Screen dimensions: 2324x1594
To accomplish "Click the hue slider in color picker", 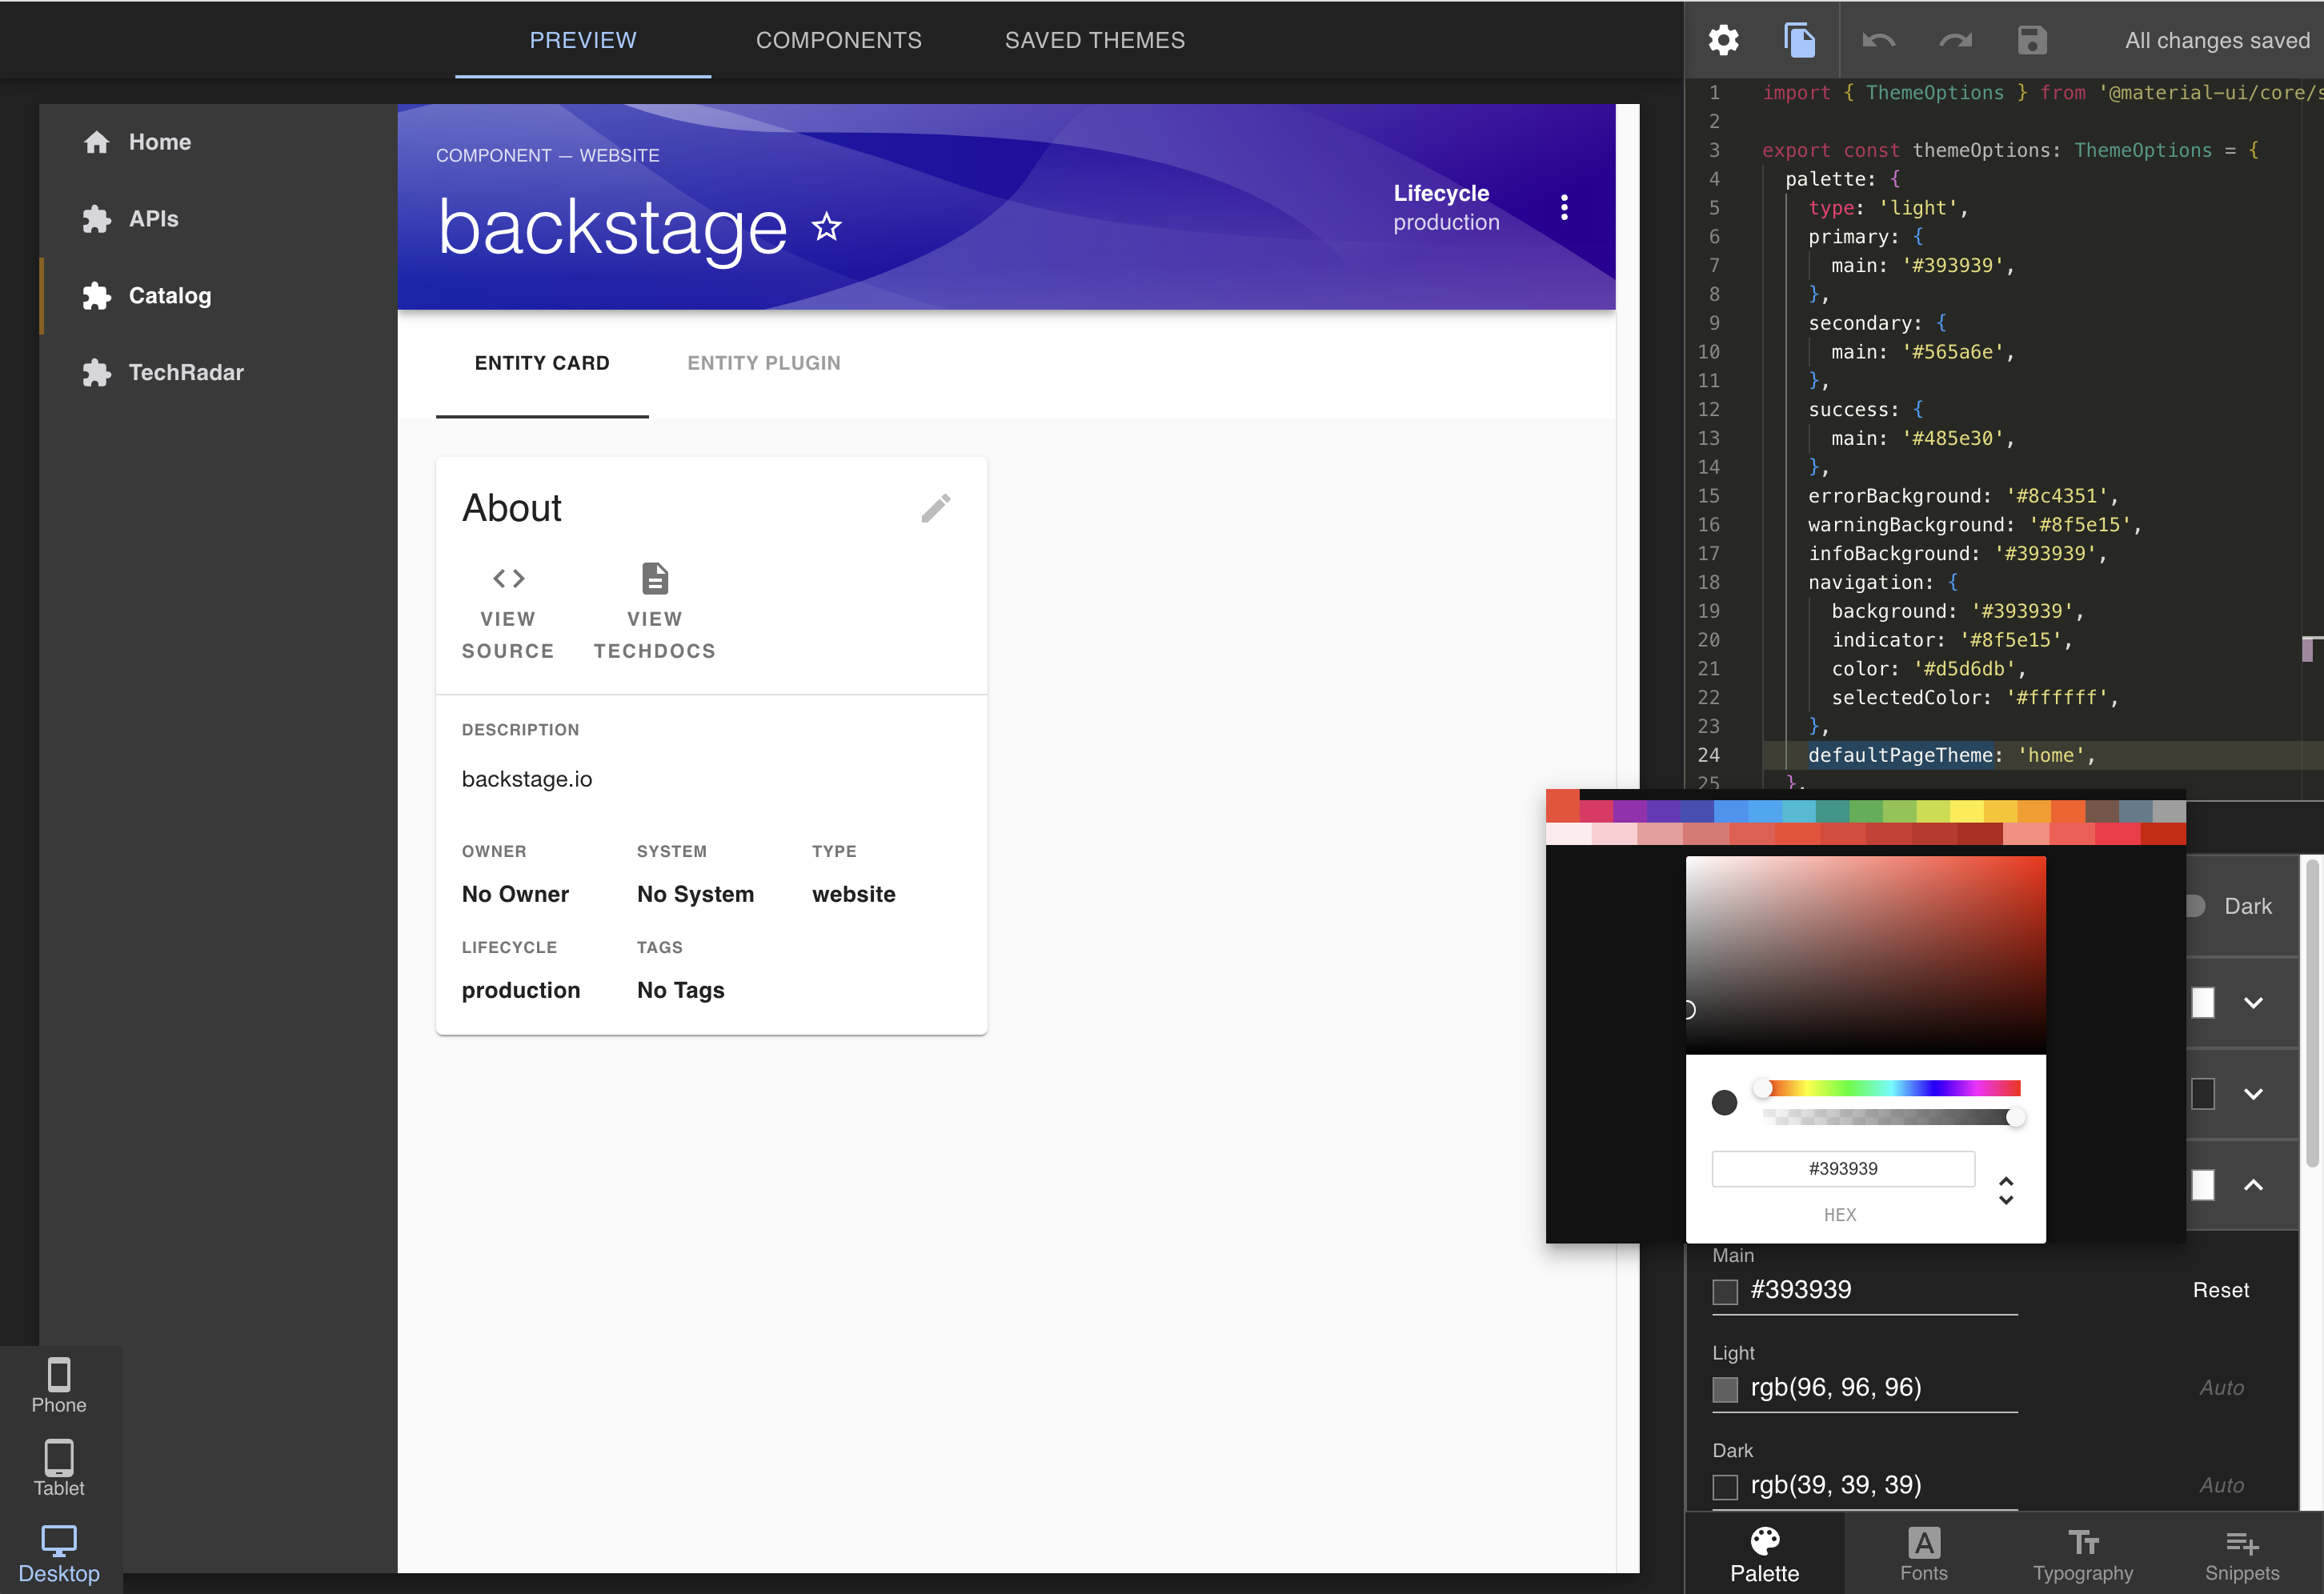I will pyautogui.click(x=1891, y=1088).
